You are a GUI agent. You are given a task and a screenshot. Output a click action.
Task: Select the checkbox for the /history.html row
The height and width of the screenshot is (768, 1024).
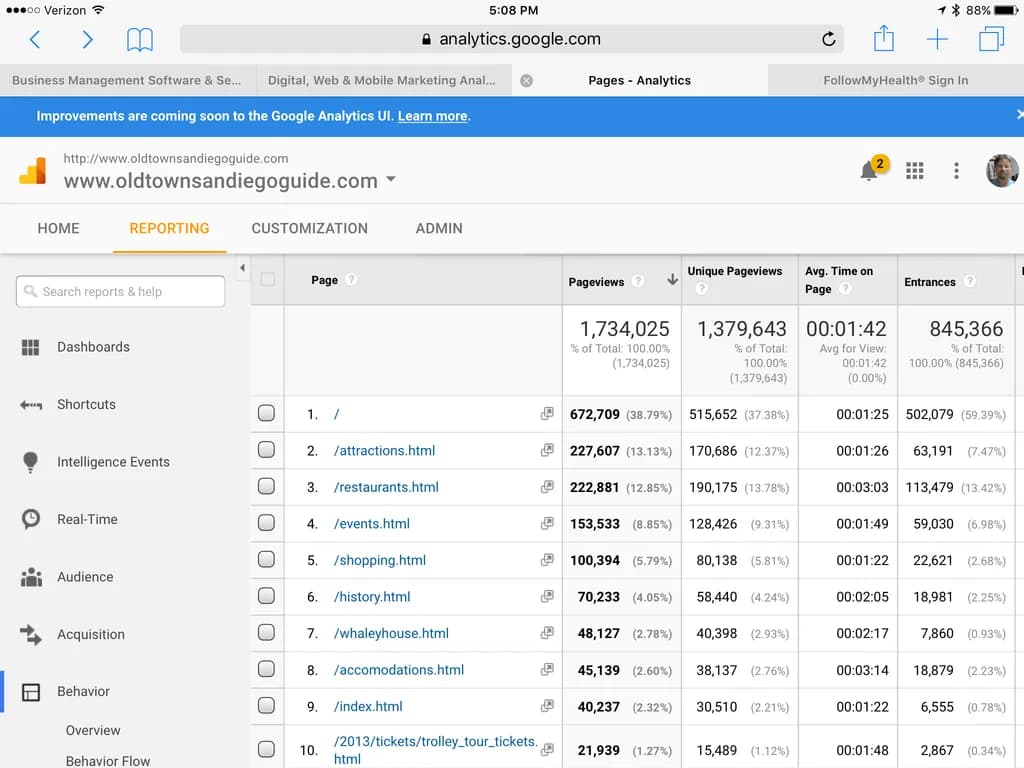[x=266, y=596]
